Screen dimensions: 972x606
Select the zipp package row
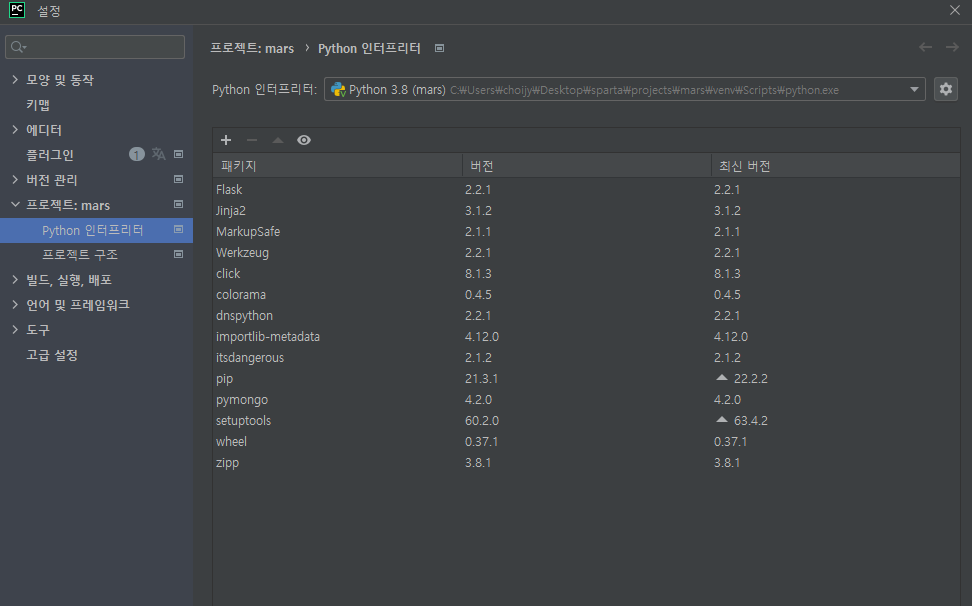pyautogui.click(x=586, y=463)
